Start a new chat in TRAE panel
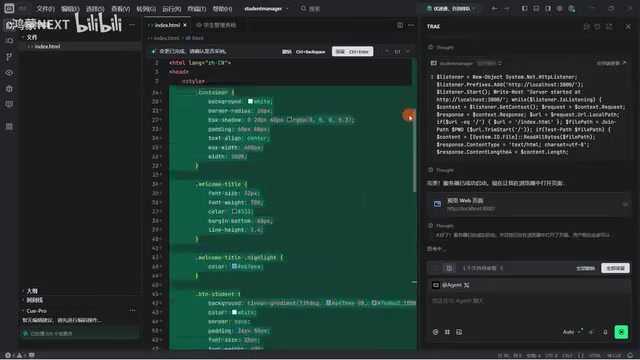Image resolution: width=640 pixels, height=360 pixels. [x=587, y=27]
